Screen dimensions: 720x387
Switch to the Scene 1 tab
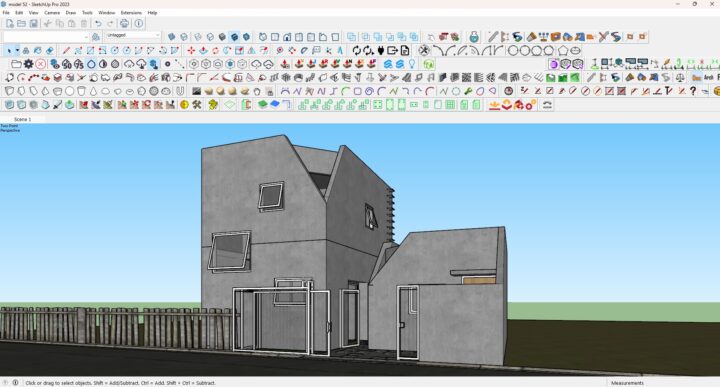click(22, 119)
